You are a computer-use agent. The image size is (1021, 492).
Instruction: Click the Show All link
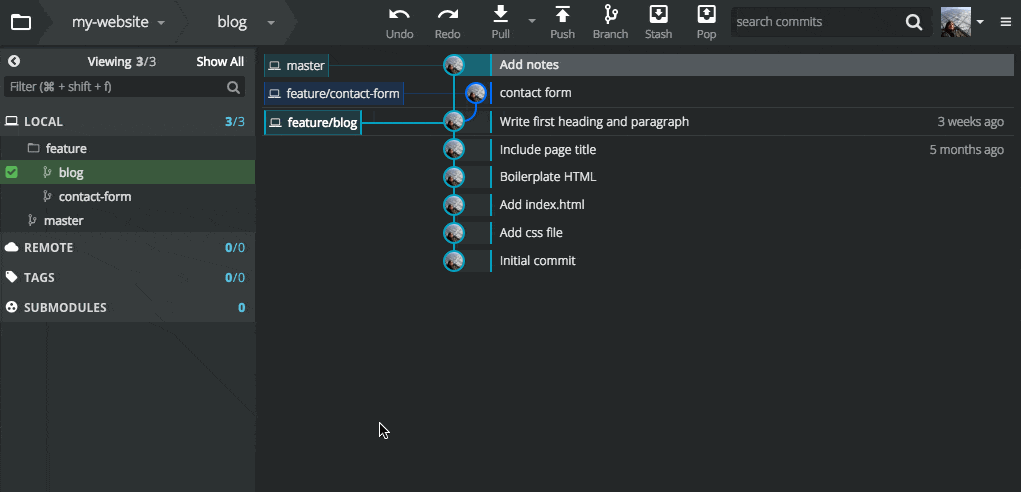pyautogui.click(x=220, y=62)
